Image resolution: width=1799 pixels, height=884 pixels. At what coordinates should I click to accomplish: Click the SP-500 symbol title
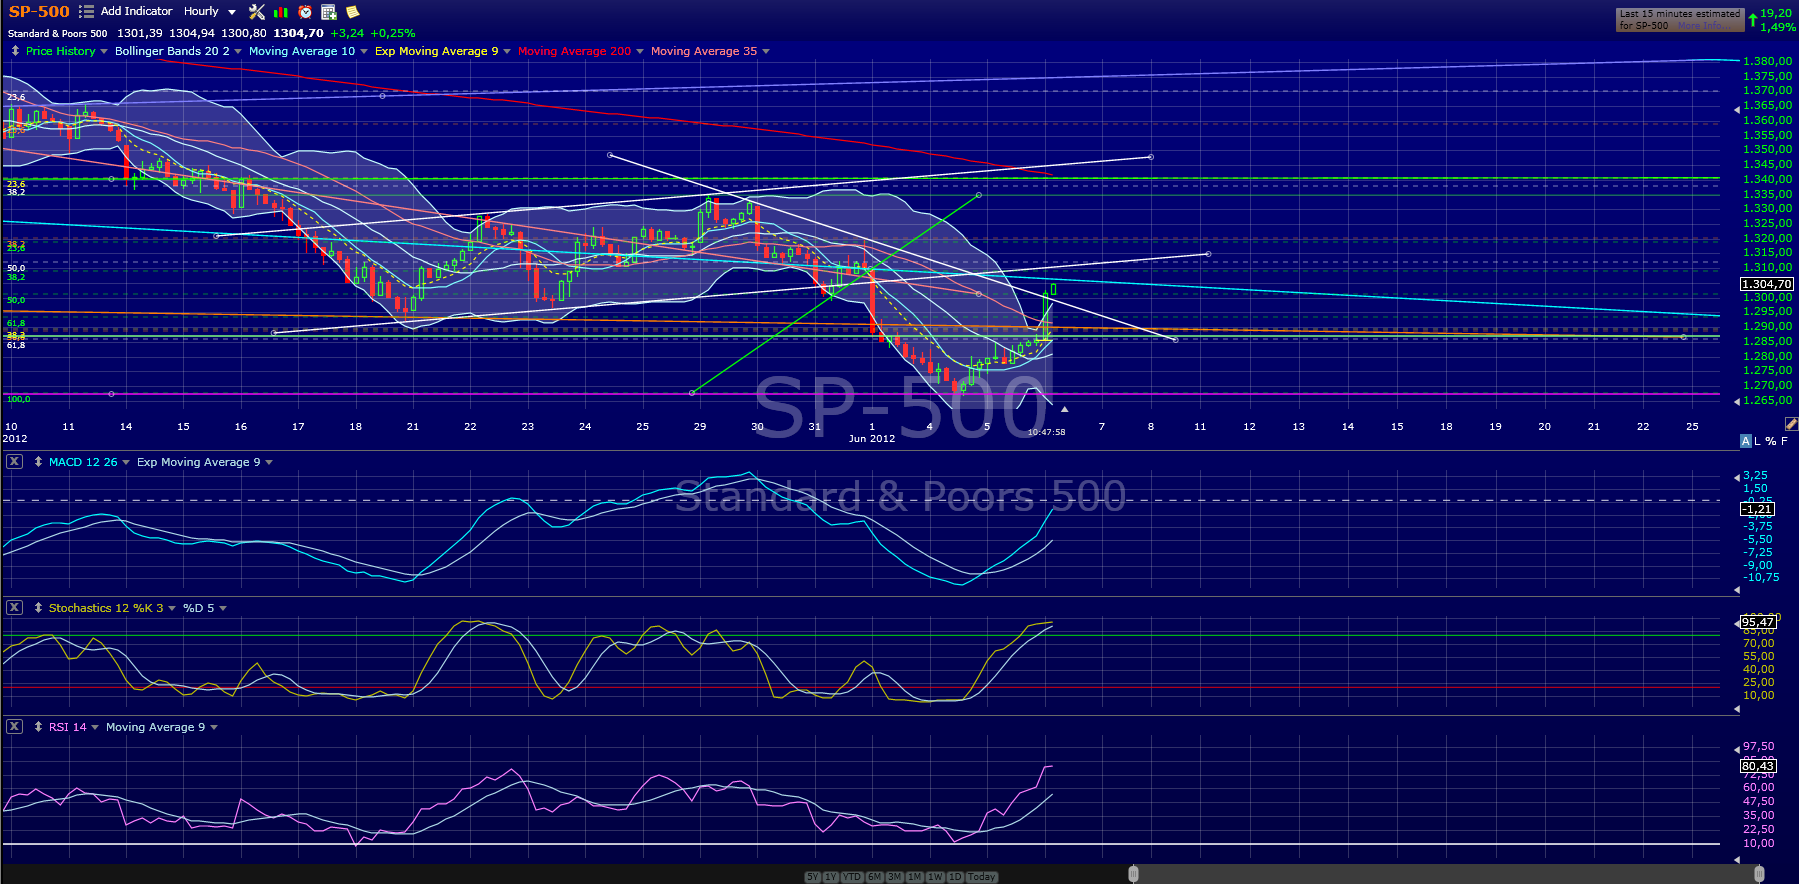tap(39, 12)
